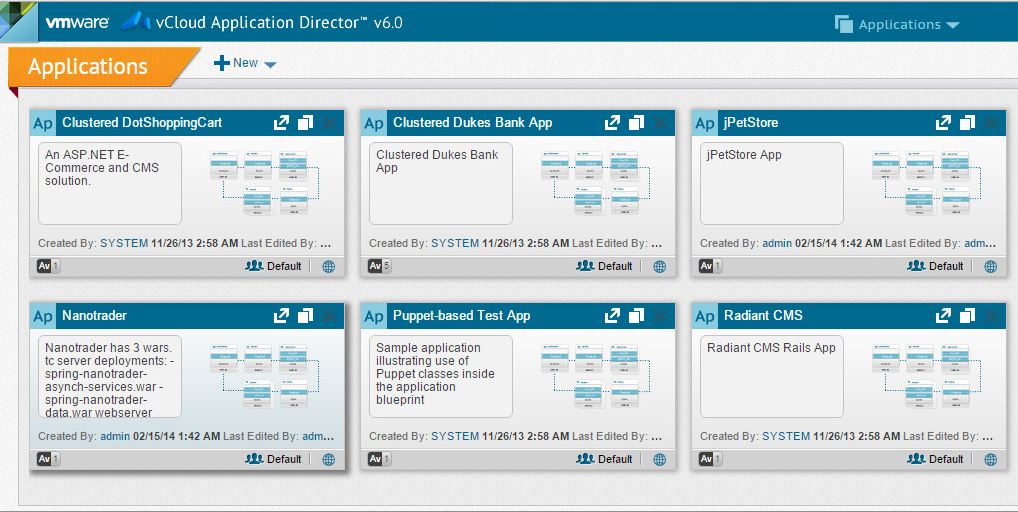Click the Av version badge on Clustered DotShoppingCart
1018x512 pixels.
pyautogui.click(x=48, y=265)
